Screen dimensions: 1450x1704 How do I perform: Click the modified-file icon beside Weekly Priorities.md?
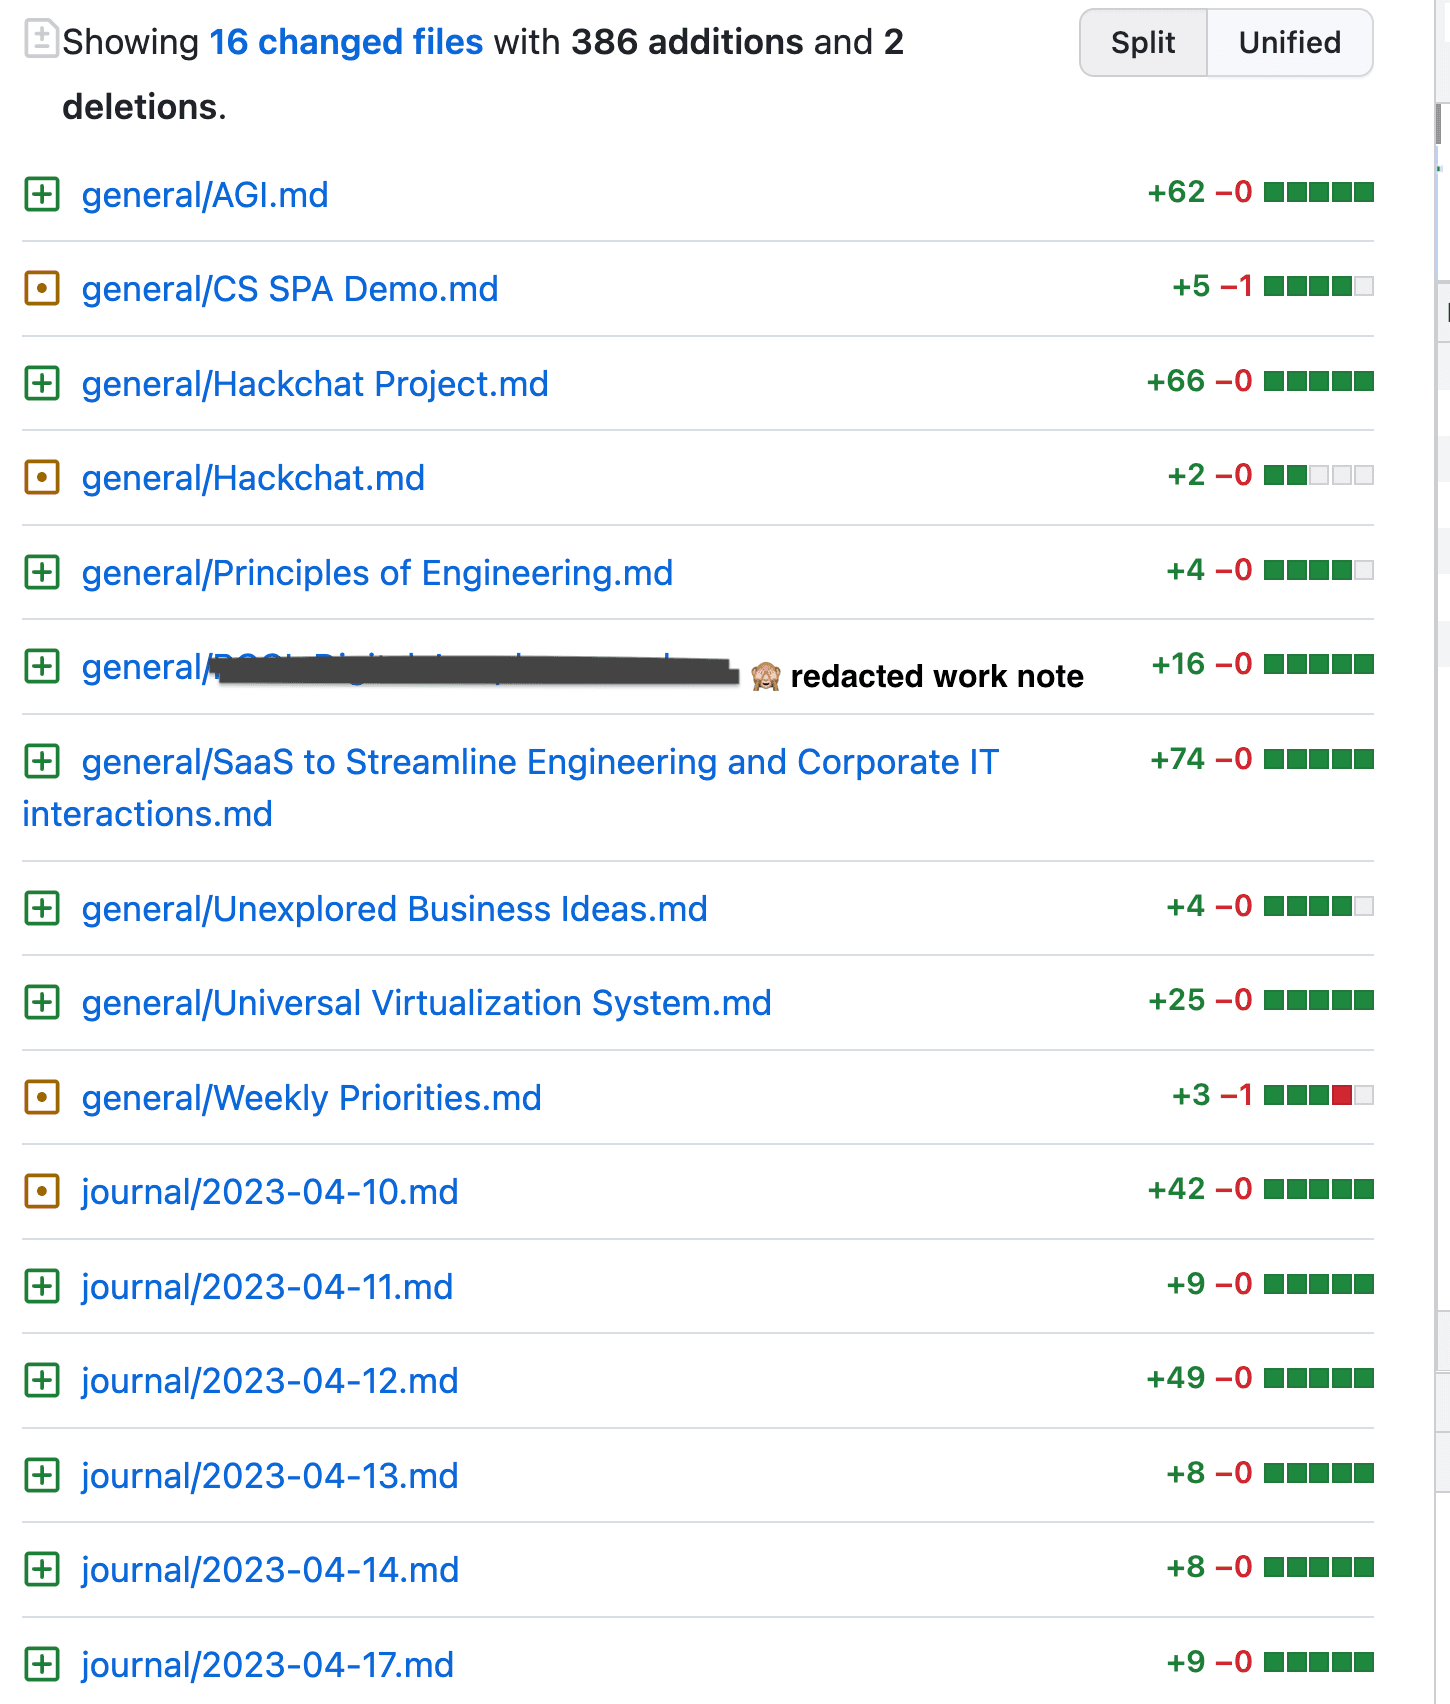42,1097
